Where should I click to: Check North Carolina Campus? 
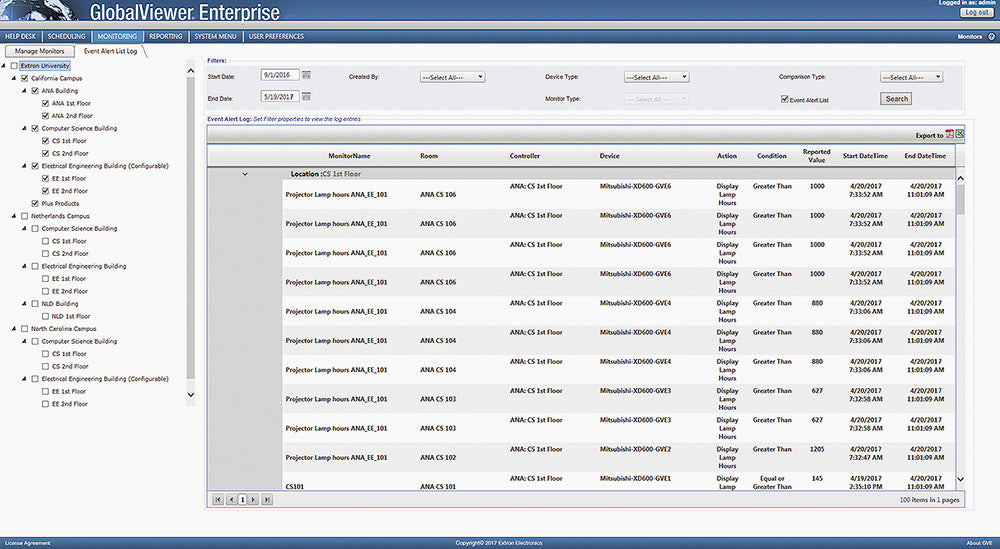pyautogui.click(x=25, y=329)
